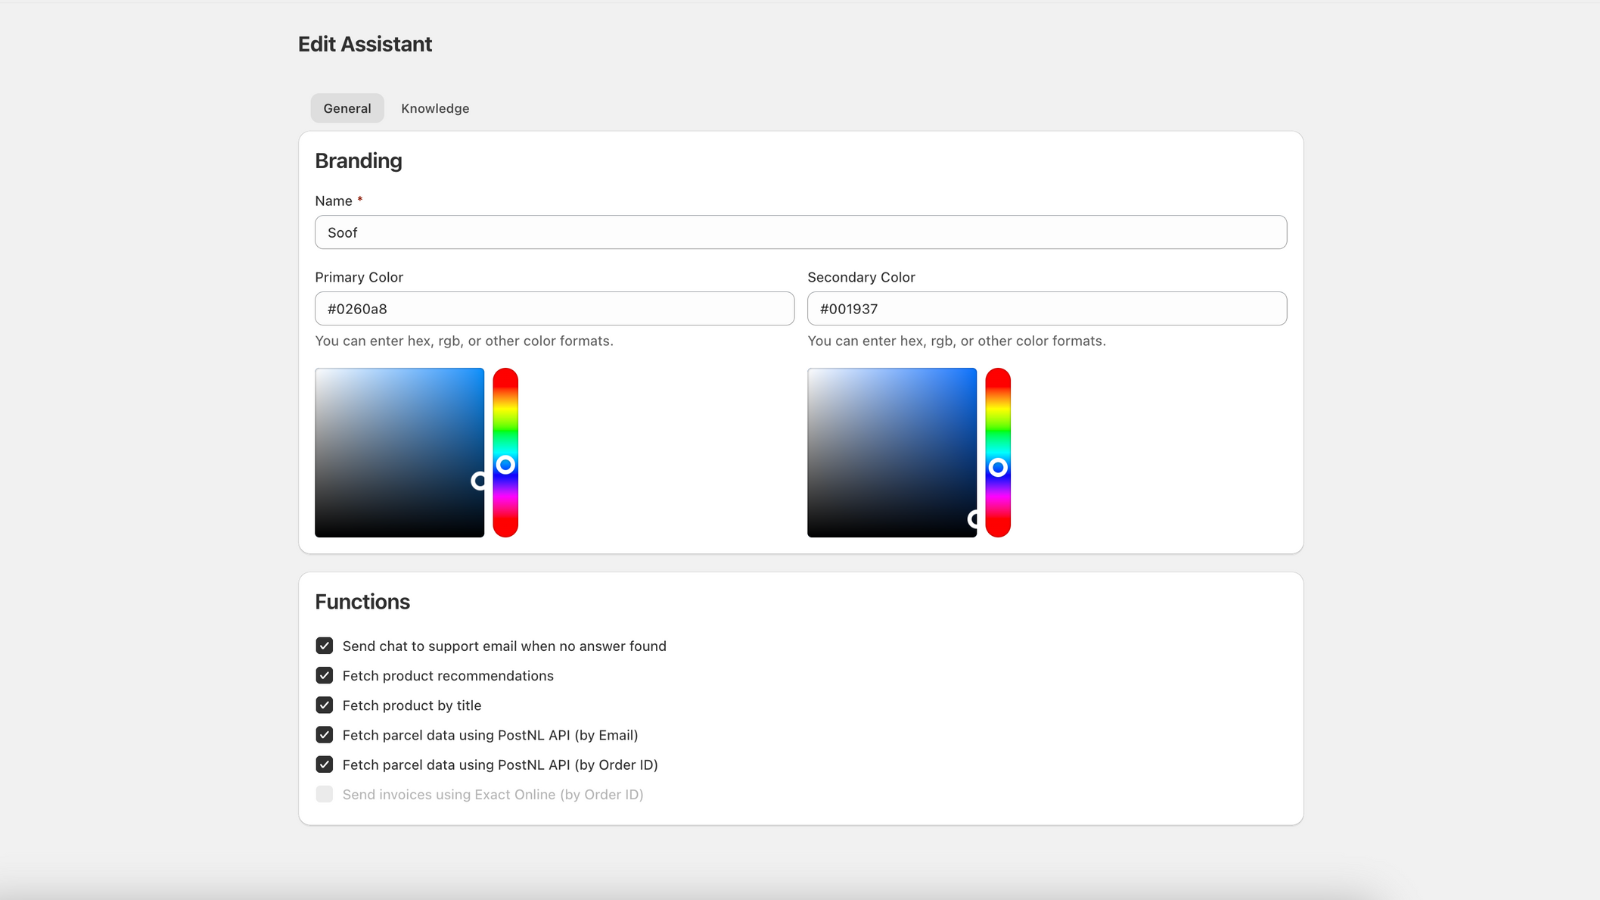Select the General tab
This screenshot has width=1600, height=900.
(x=347, y=108)
